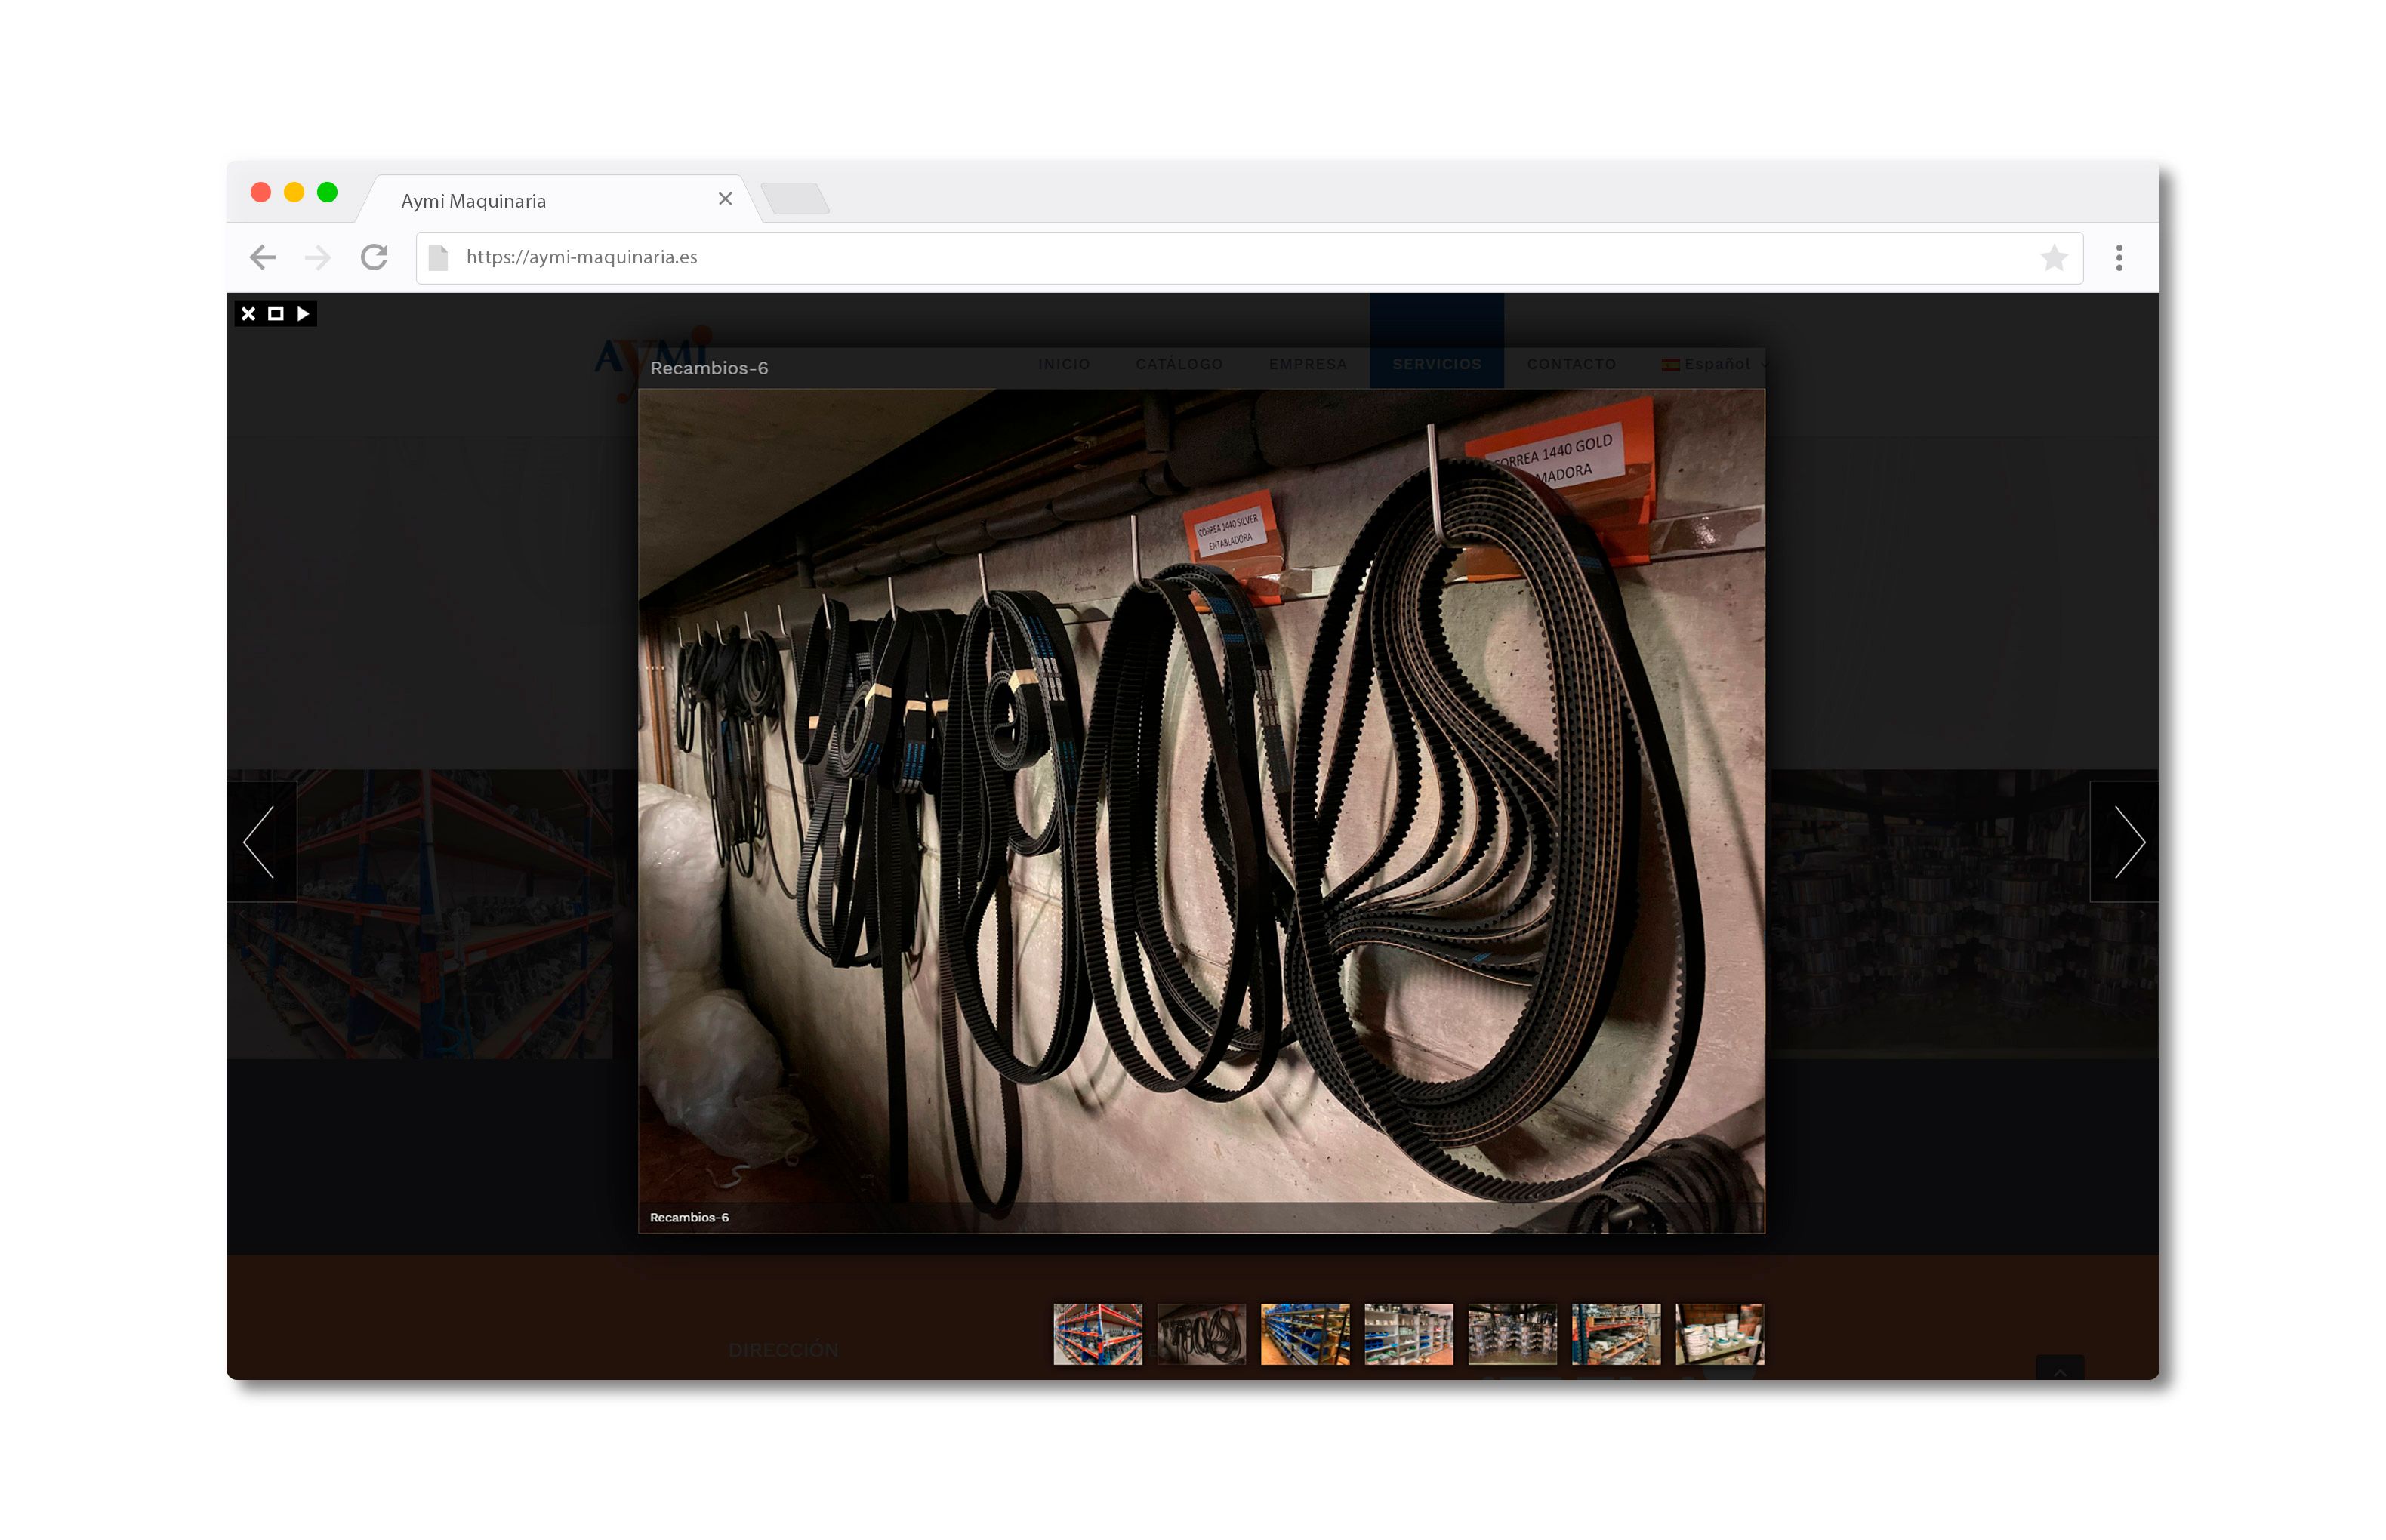Focus the address bar URL field
Screen dimensions: 2386x1540
tap(1249, 258)
